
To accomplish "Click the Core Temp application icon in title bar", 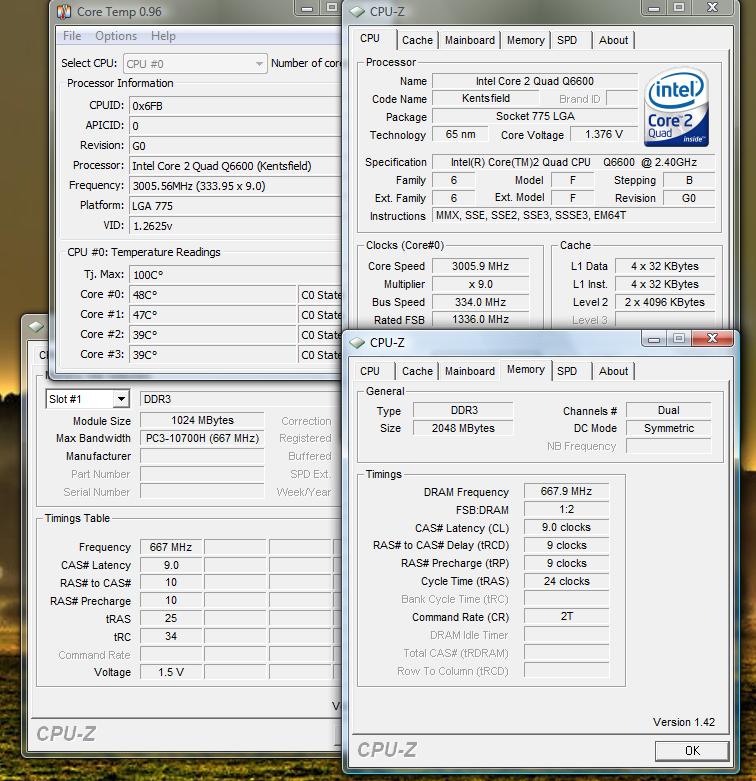I will [x=64, y=11].
